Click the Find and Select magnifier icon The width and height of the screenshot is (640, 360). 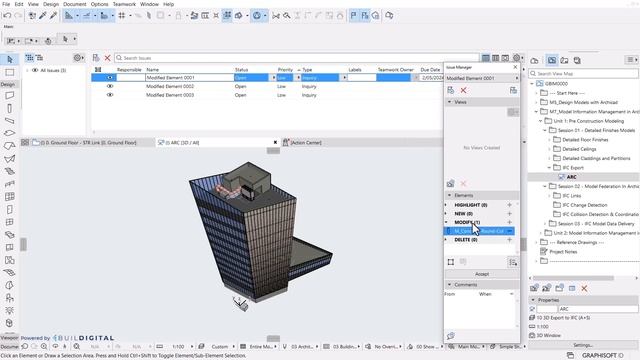[x=287, y=16]
